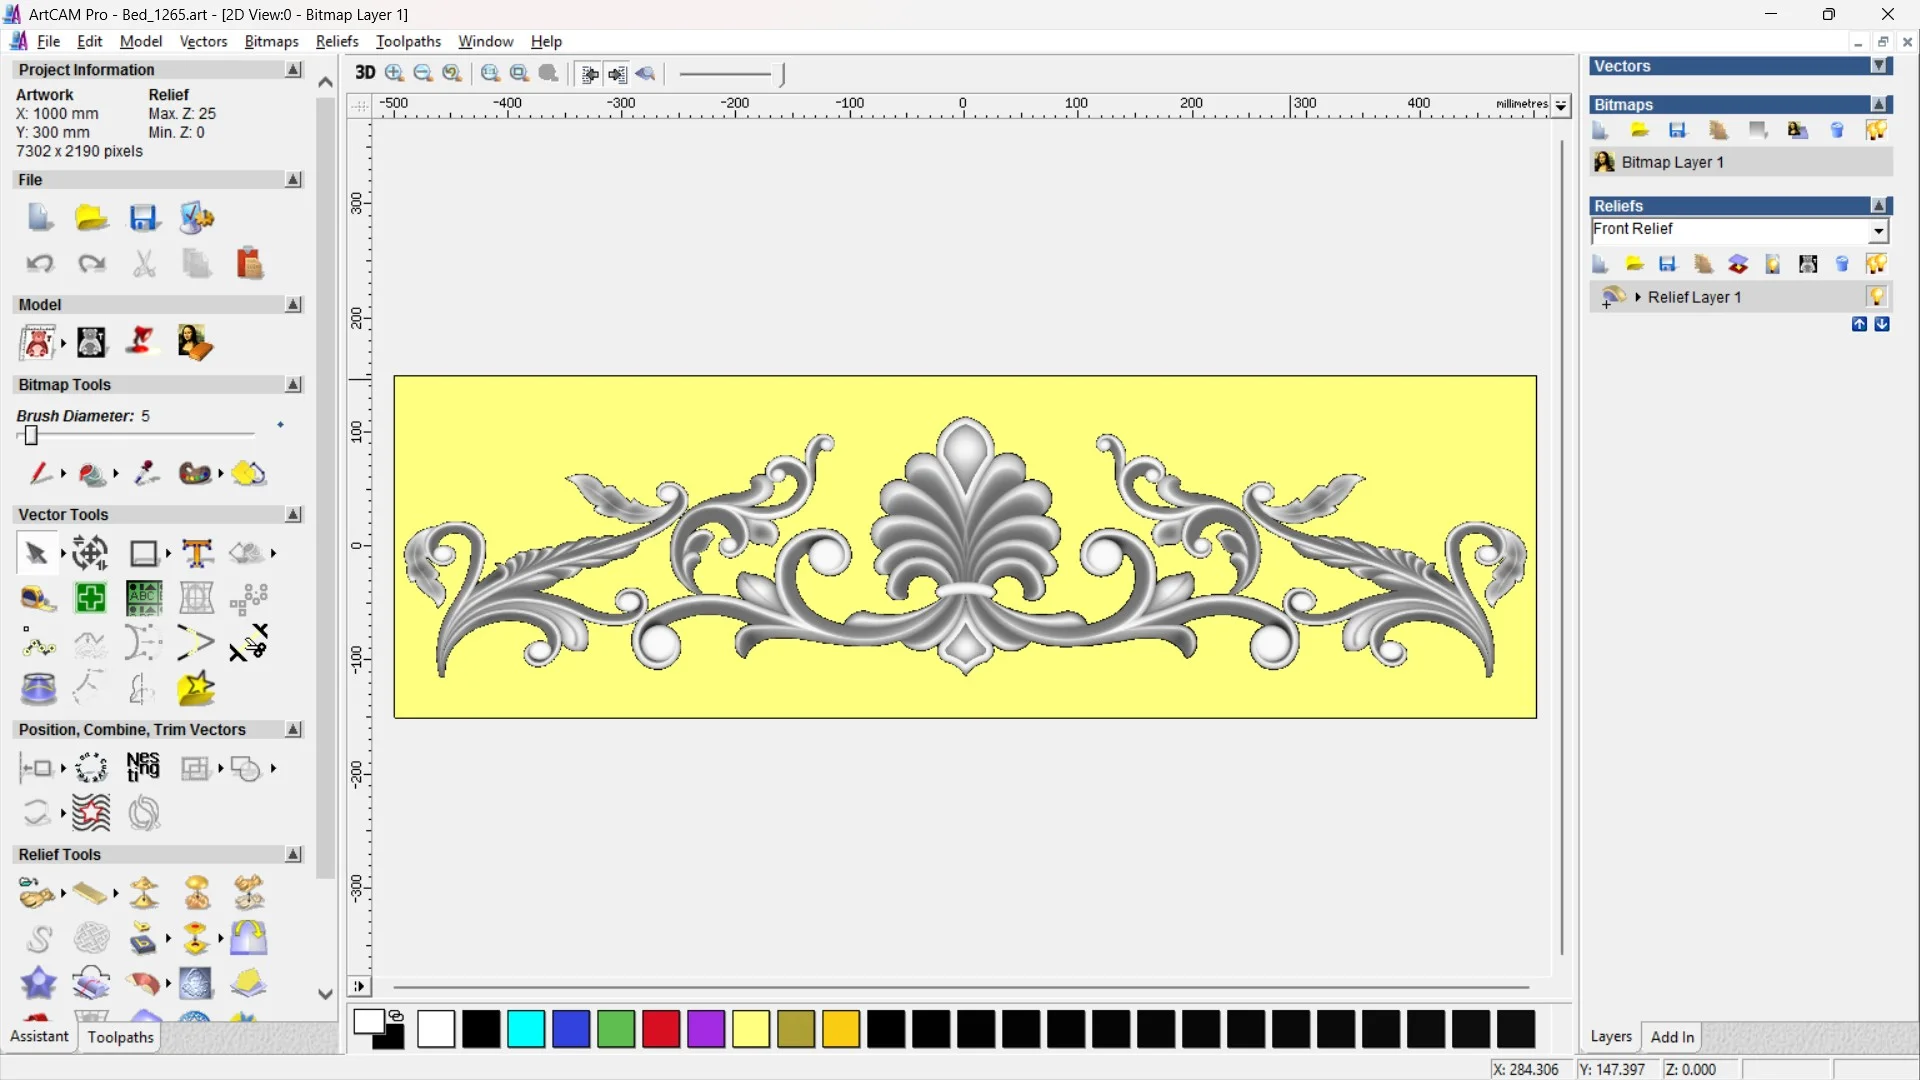Click the Brush Diameter slider handle
Screen dimensions: 1920x1080
[31, 435]
